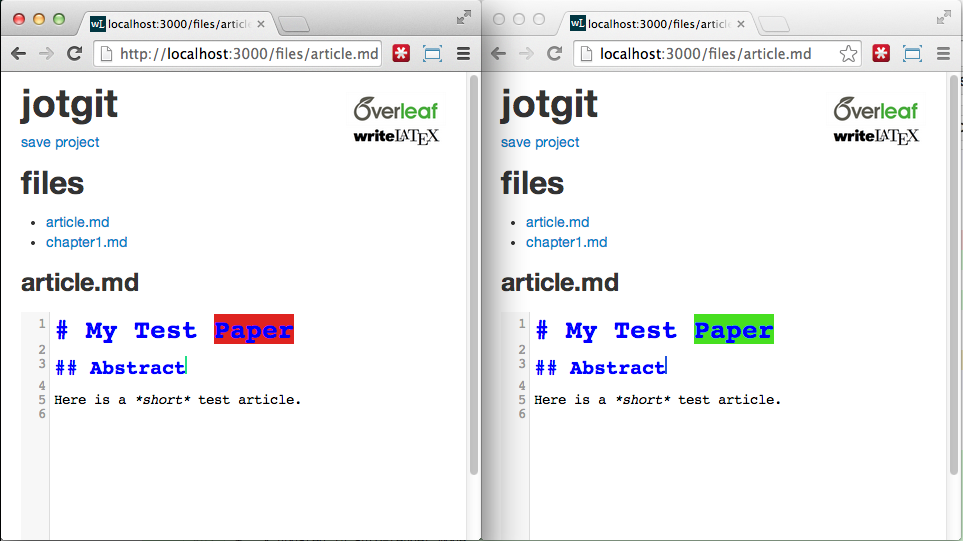
Task: Zoom left window with green button
Action: 59,19
